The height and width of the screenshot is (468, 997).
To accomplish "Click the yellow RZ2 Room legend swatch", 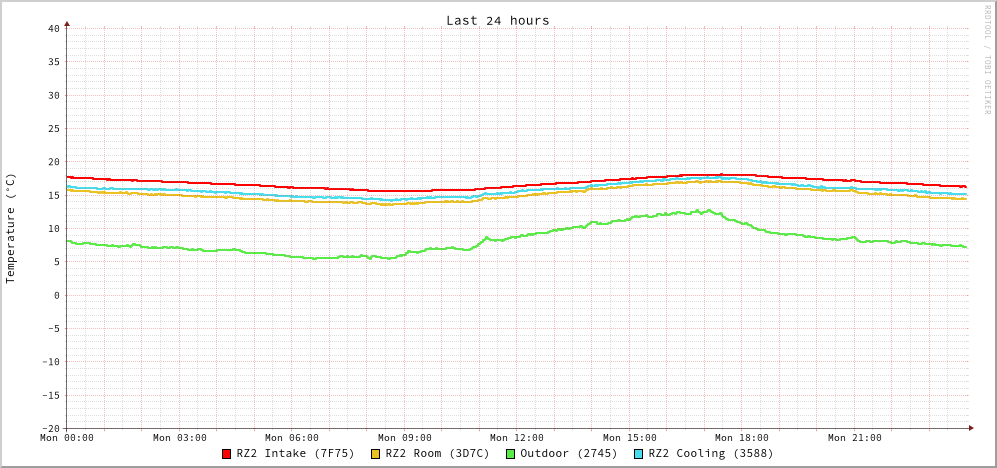I will click(376, 454).
